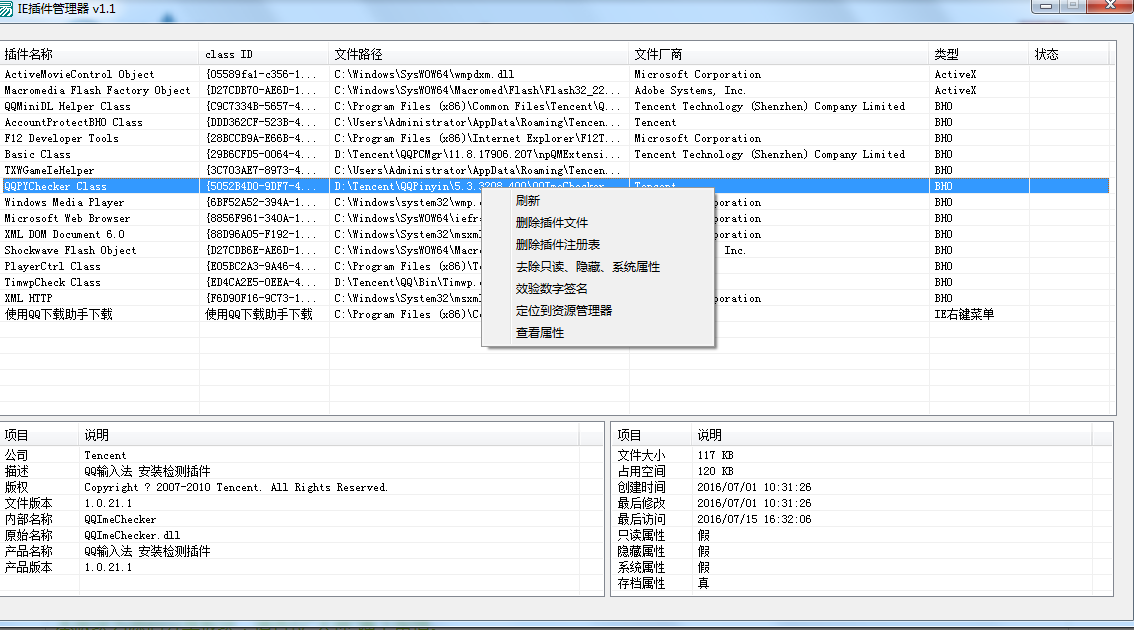Click 效验数字签名 in the context menu

point(551,289)
